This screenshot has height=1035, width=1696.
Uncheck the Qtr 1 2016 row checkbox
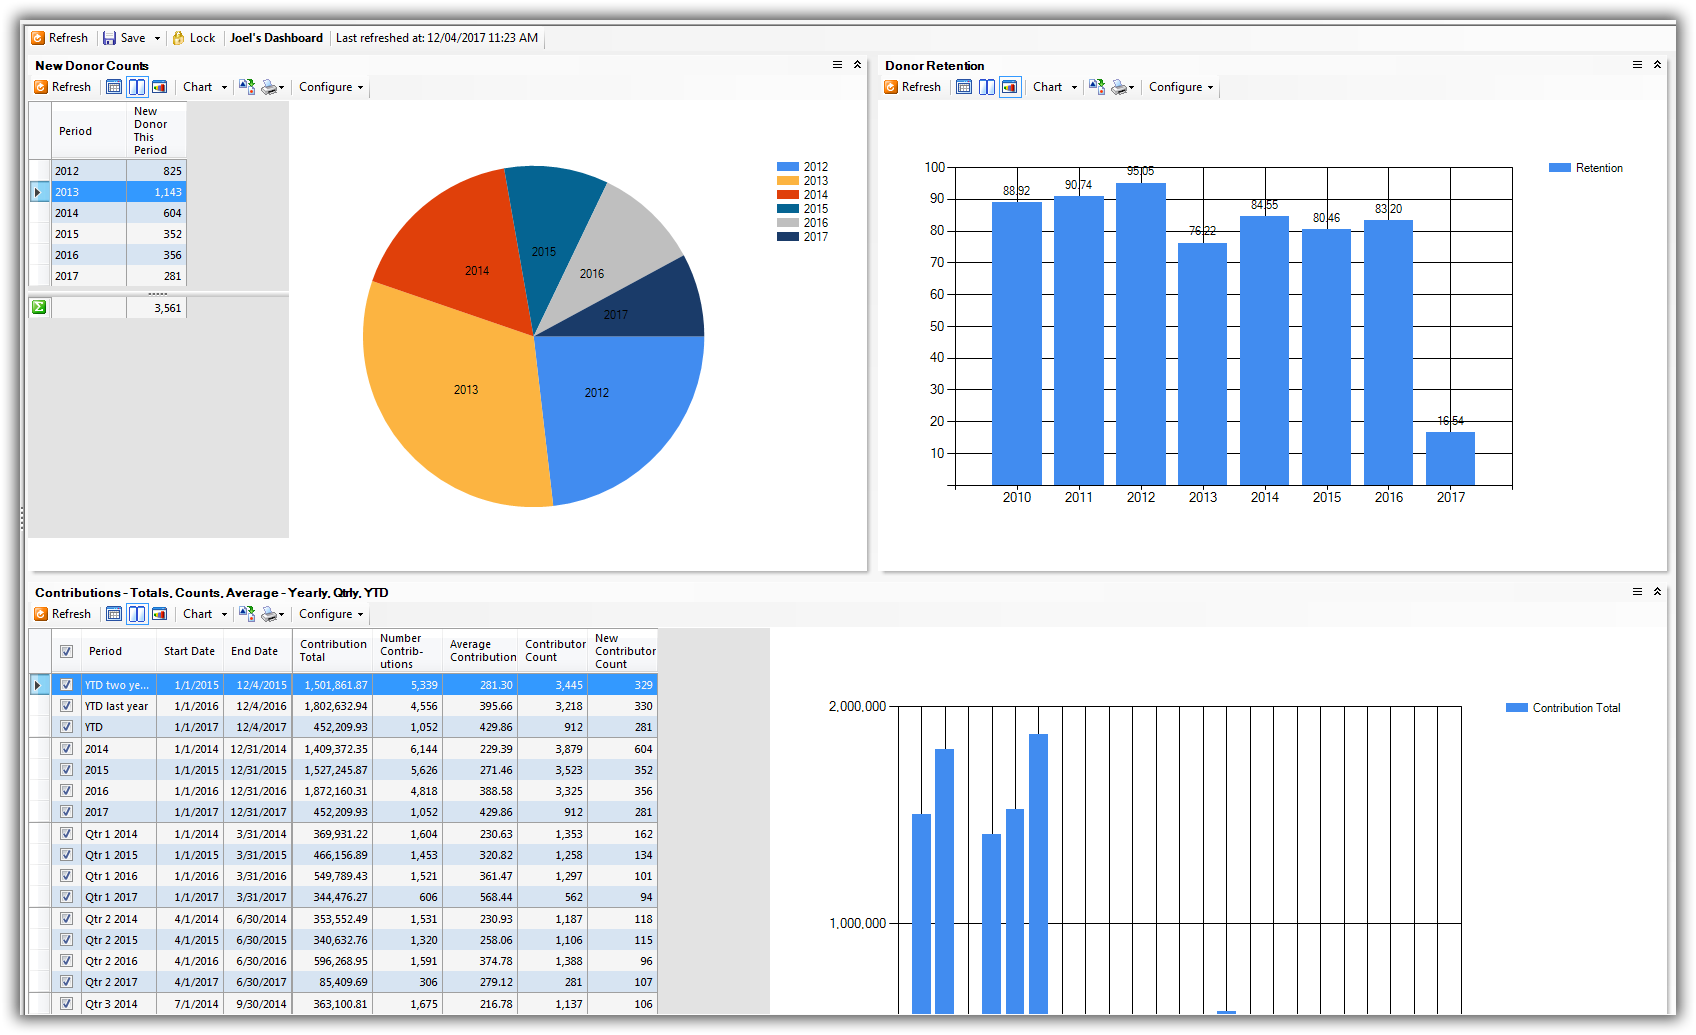pyautogui.click(x=66, y=876)
